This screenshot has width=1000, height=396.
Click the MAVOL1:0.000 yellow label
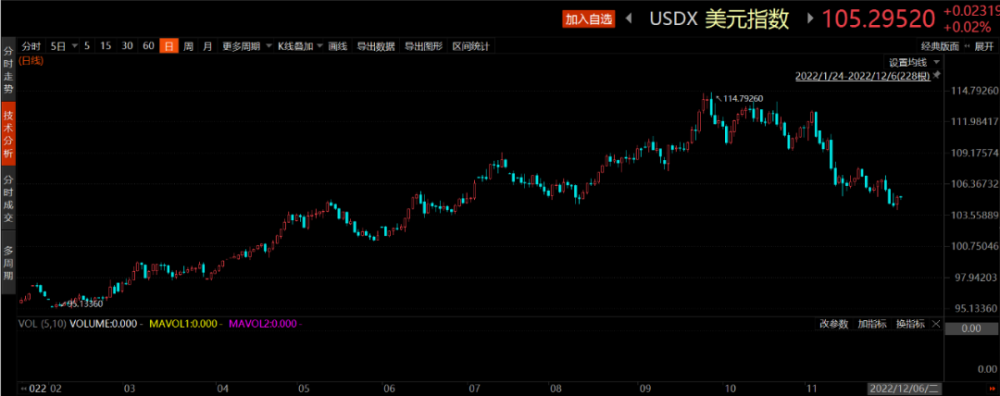tap(183, 323)
